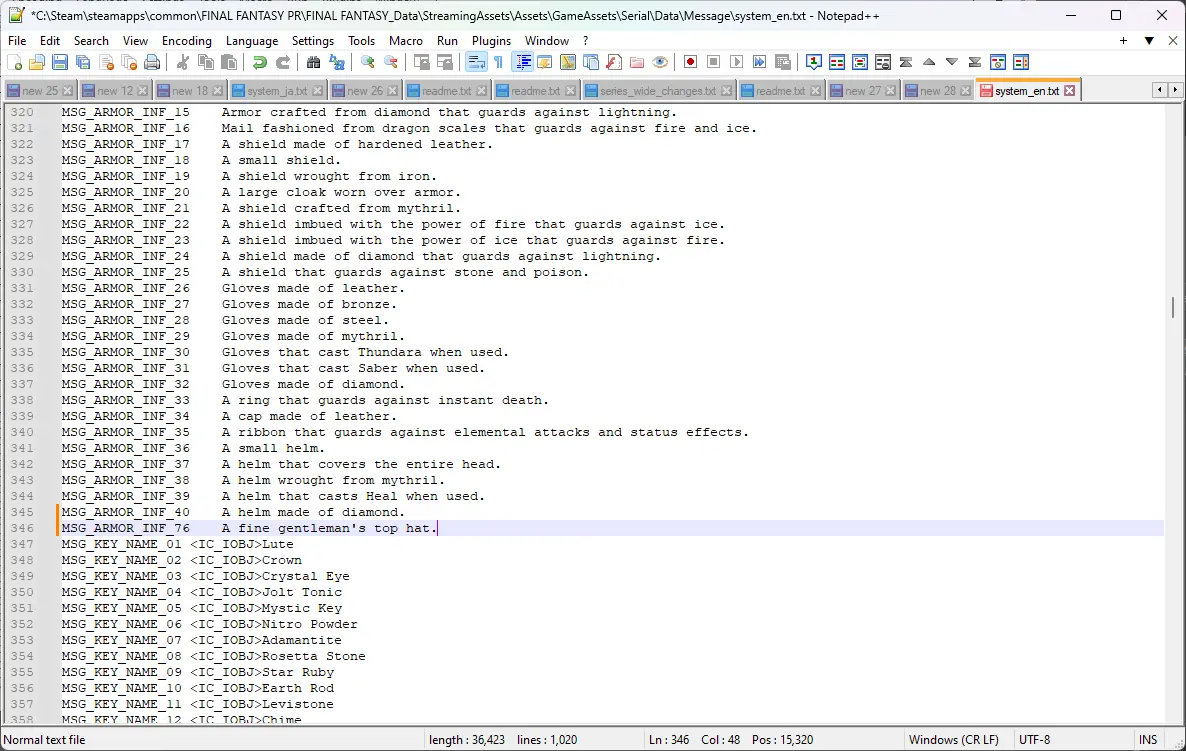Undo the last edit with the green arrow
This screenshot has width=1186, height=751.
(x=259, y=63)
